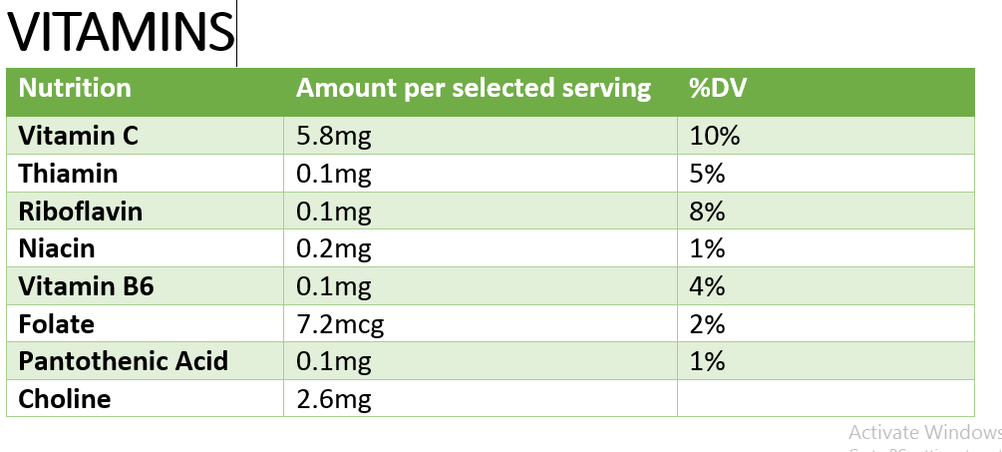Image resolution: width=1002 pixels, height=452 pixels.
Task: Select the Choline row label
Action: [x=65, y=399]
